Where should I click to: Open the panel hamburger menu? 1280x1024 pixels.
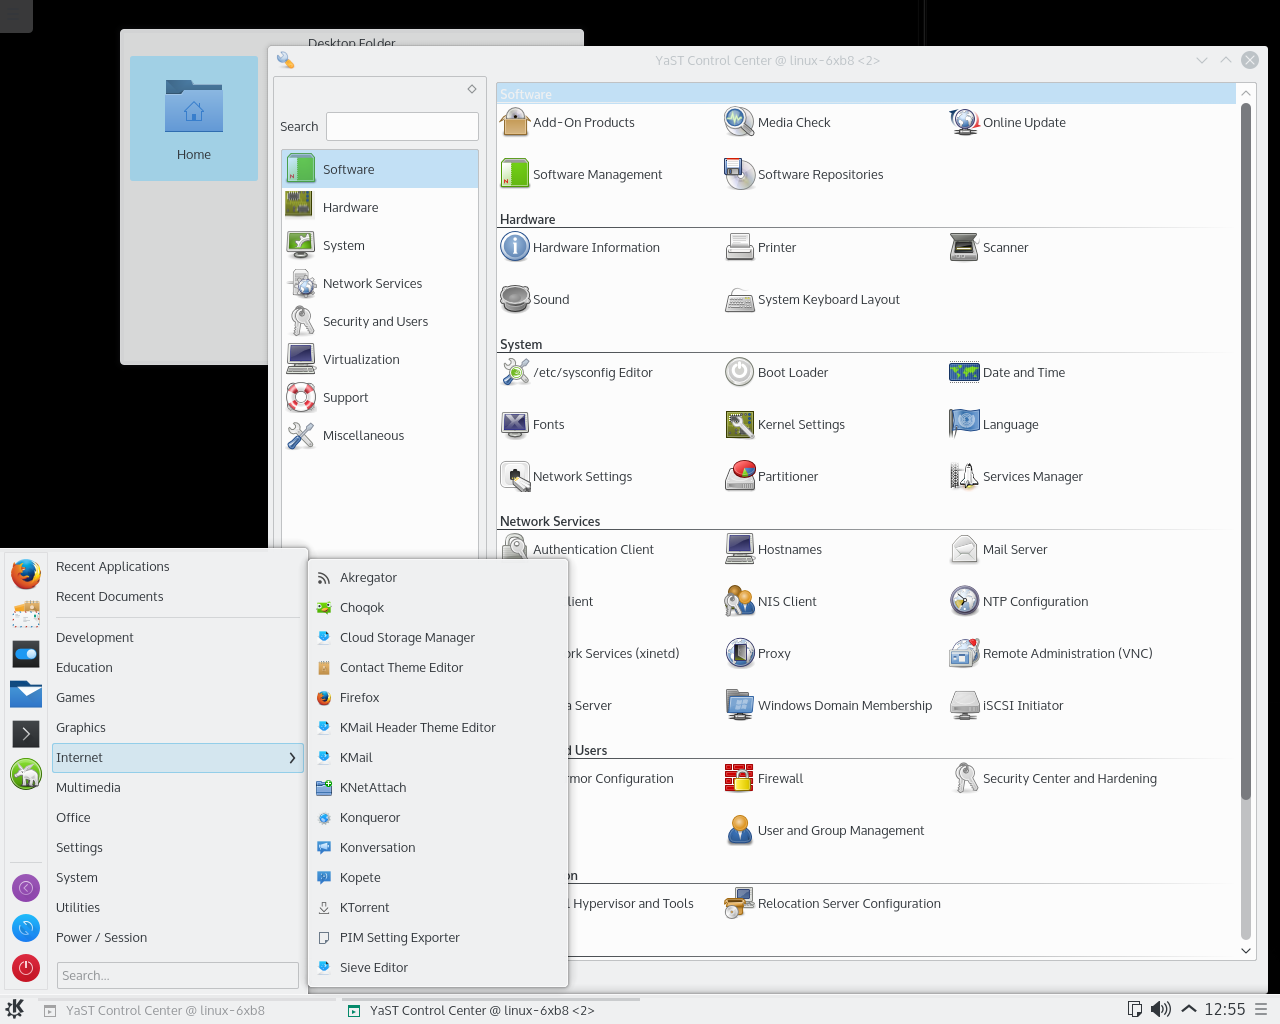(x=1261, y=1009)
